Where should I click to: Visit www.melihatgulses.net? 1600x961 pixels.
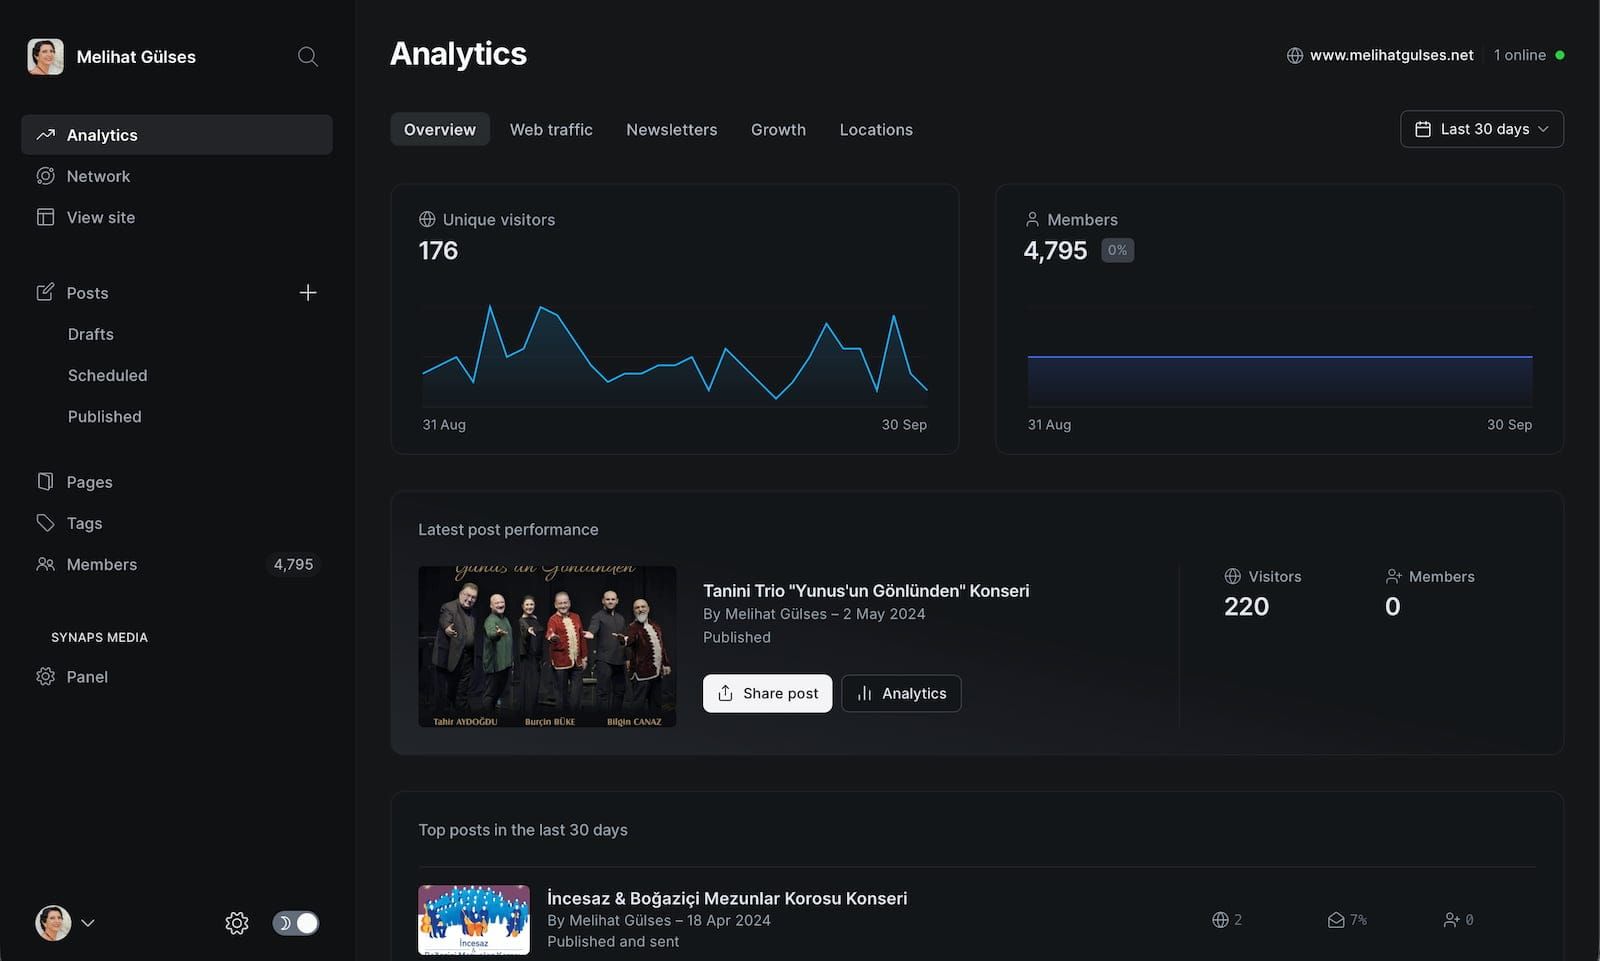coord(1391,55)
